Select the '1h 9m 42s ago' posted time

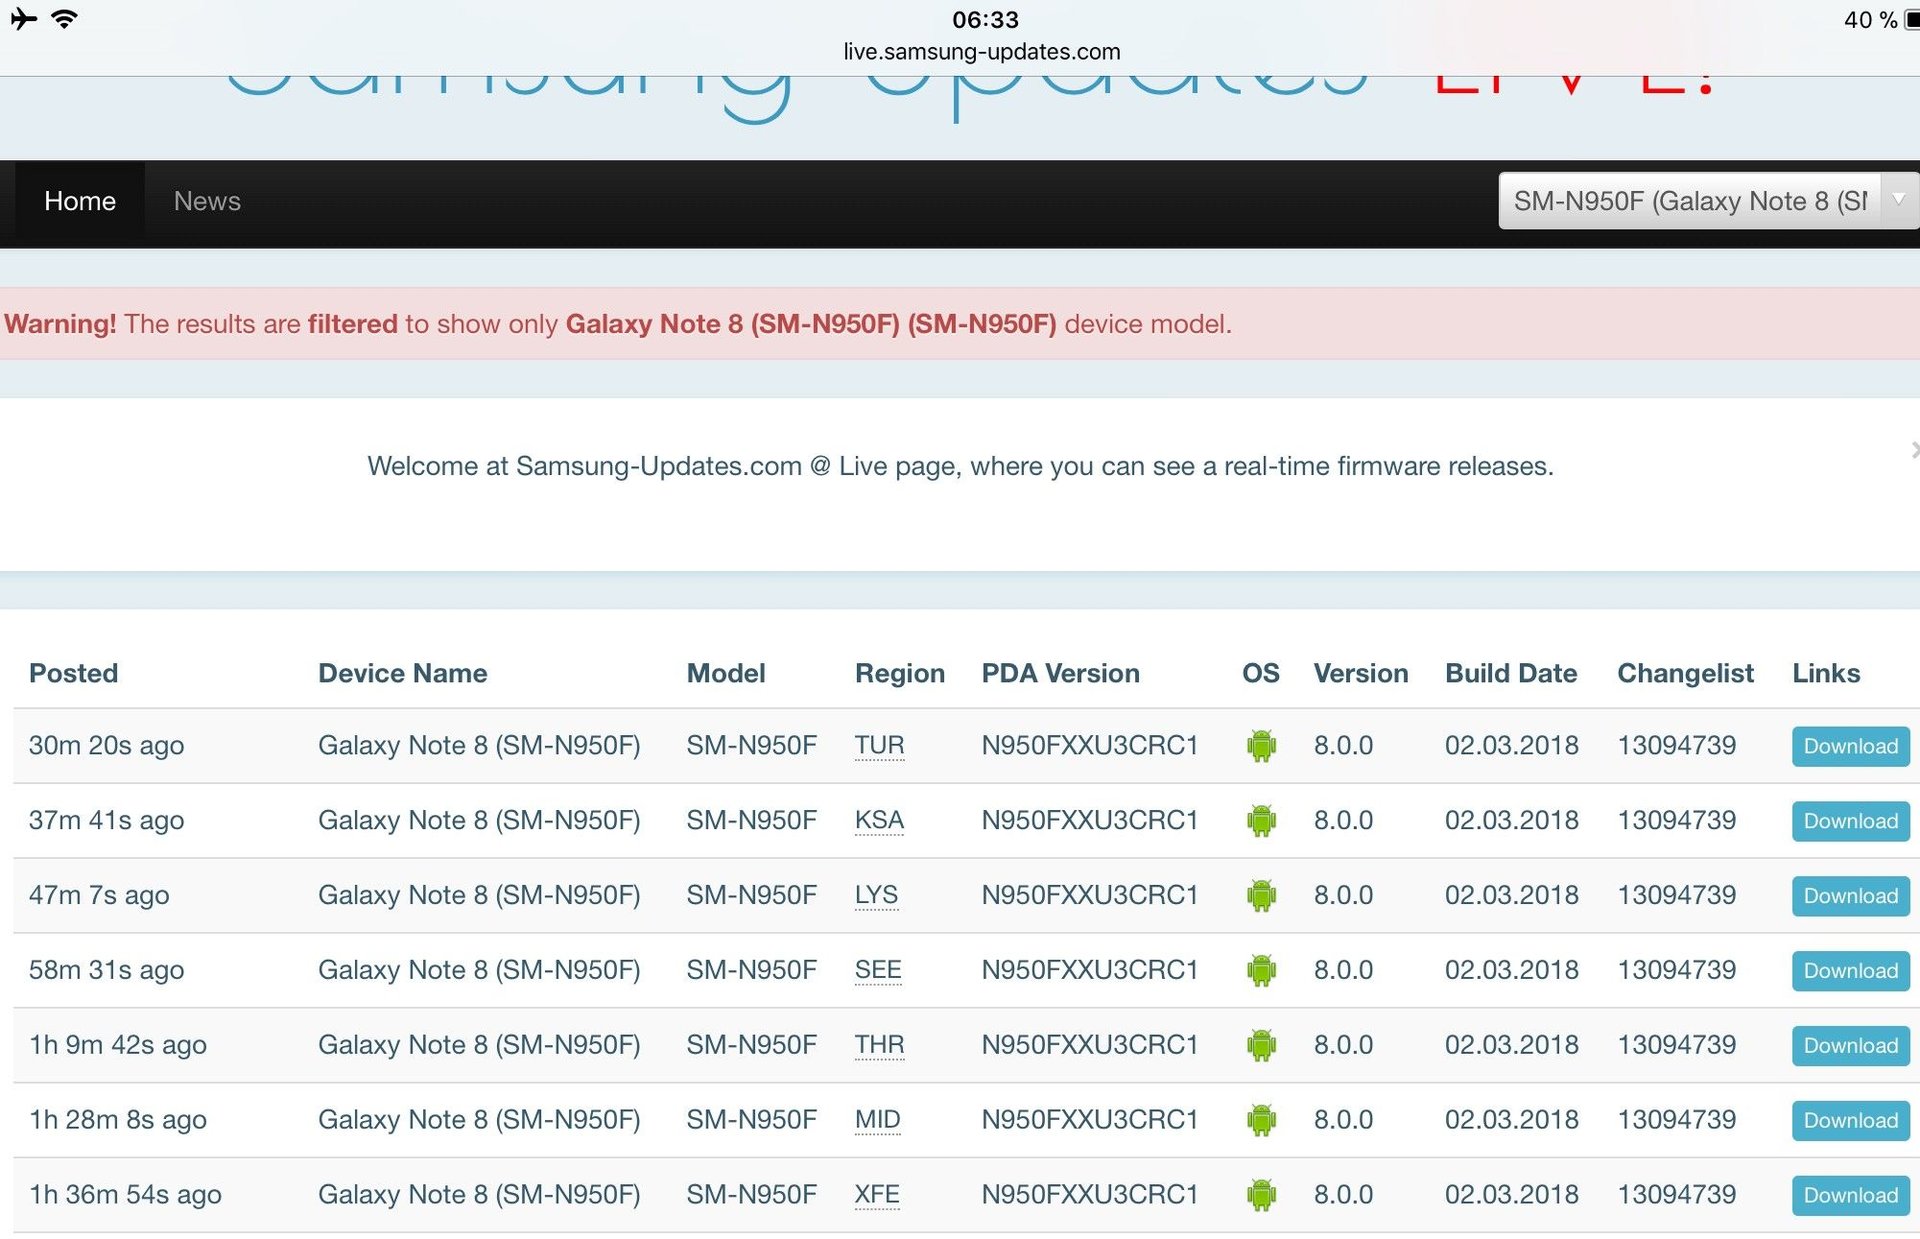(117, 1045)
